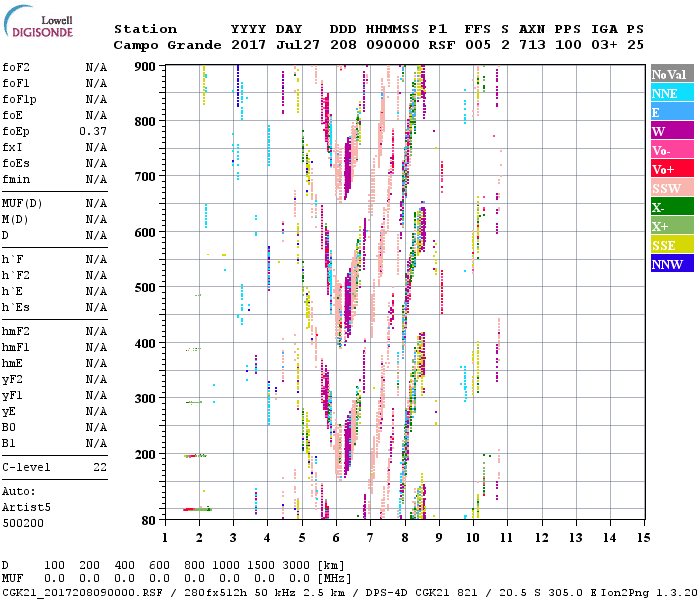Click the 15 MHz frequency axis label
Image resolution: width=700 pixels, height=600 pixels.
click(643, 538)
